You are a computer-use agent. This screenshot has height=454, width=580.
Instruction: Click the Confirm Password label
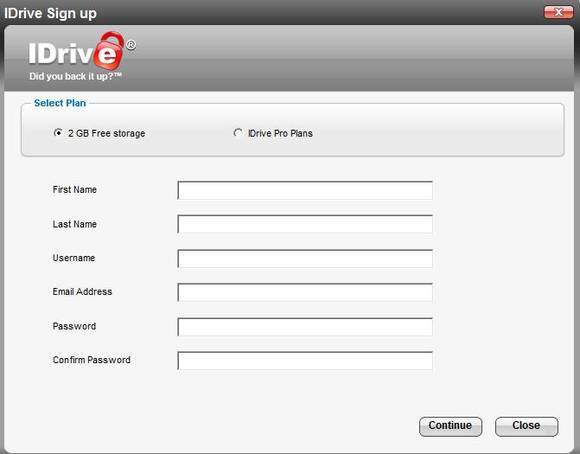click(x=91, y=360)
